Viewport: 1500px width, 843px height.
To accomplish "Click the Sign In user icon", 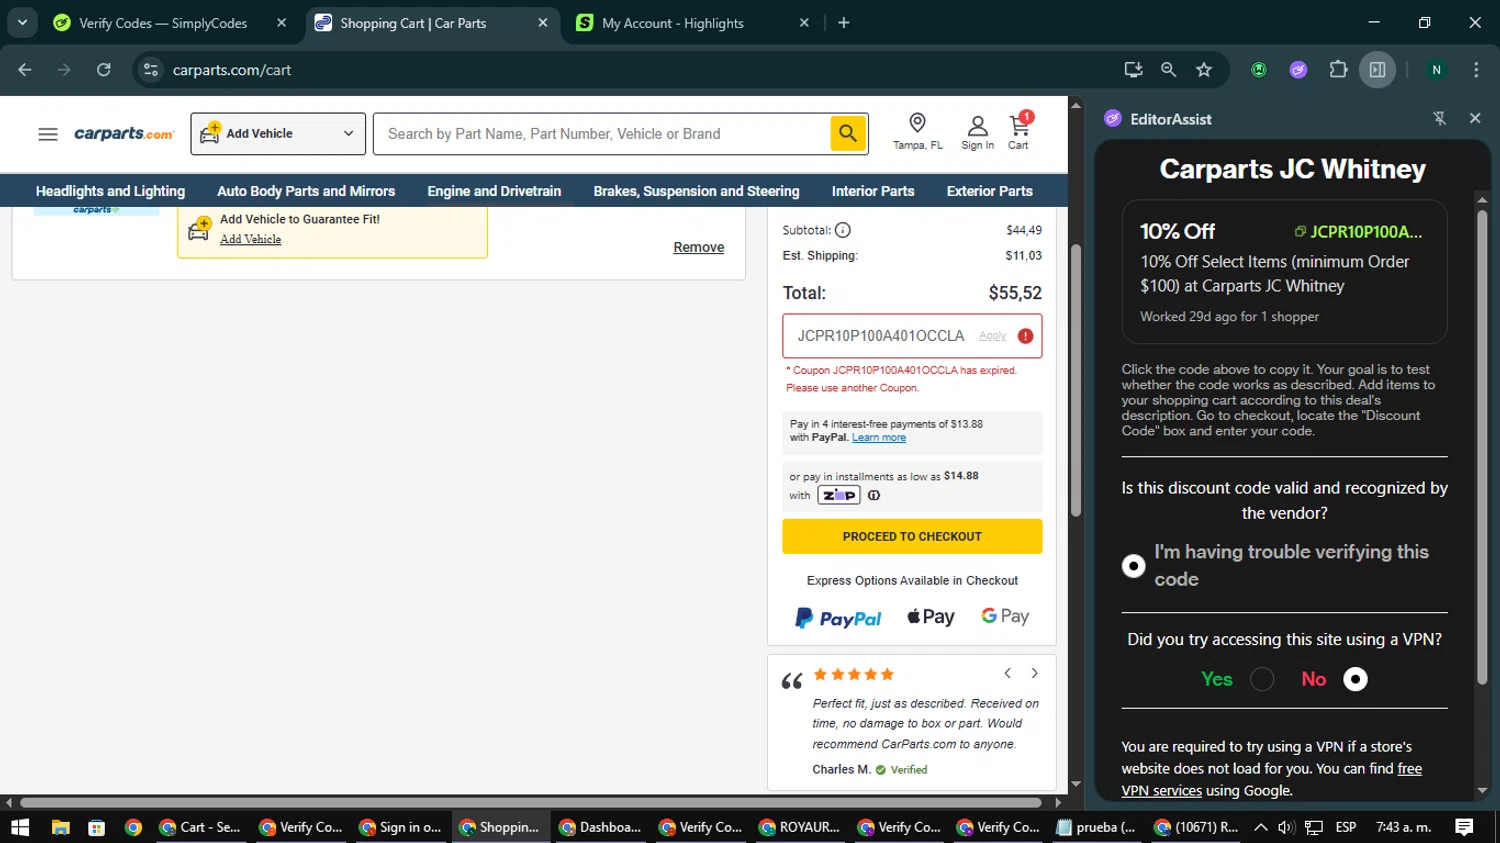I will pos(977,125).
